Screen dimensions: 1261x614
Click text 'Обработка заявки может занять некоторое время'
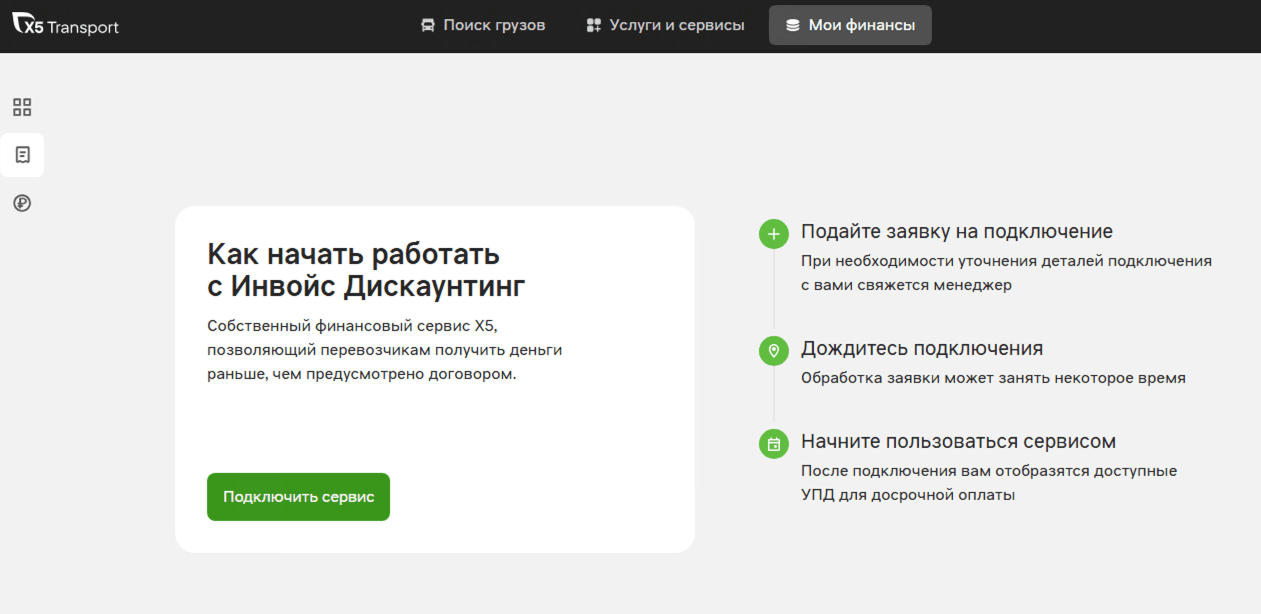(x=993, y=378)
